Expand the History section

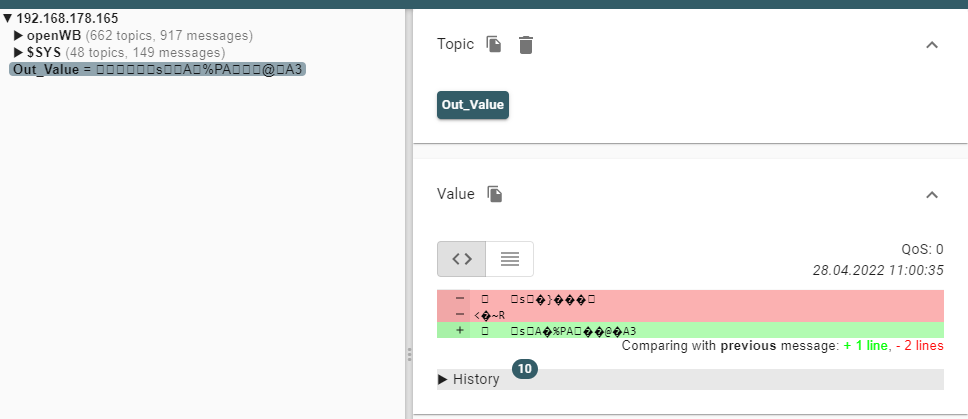tap(469, 379)
